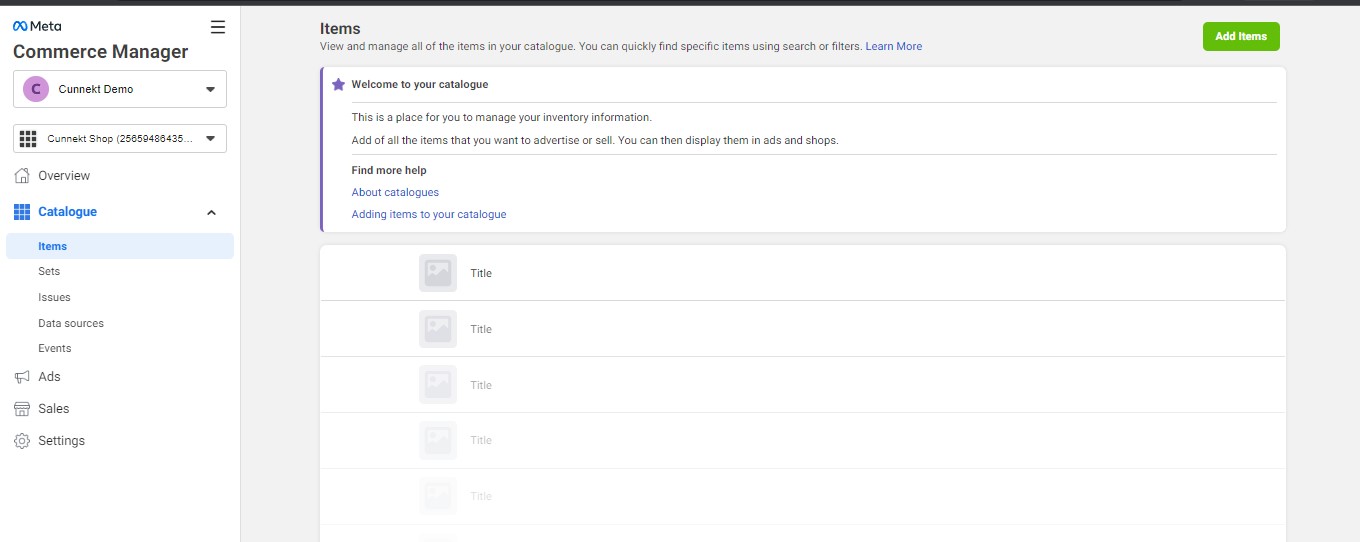Select Items under Catalogue

(120, 246)
